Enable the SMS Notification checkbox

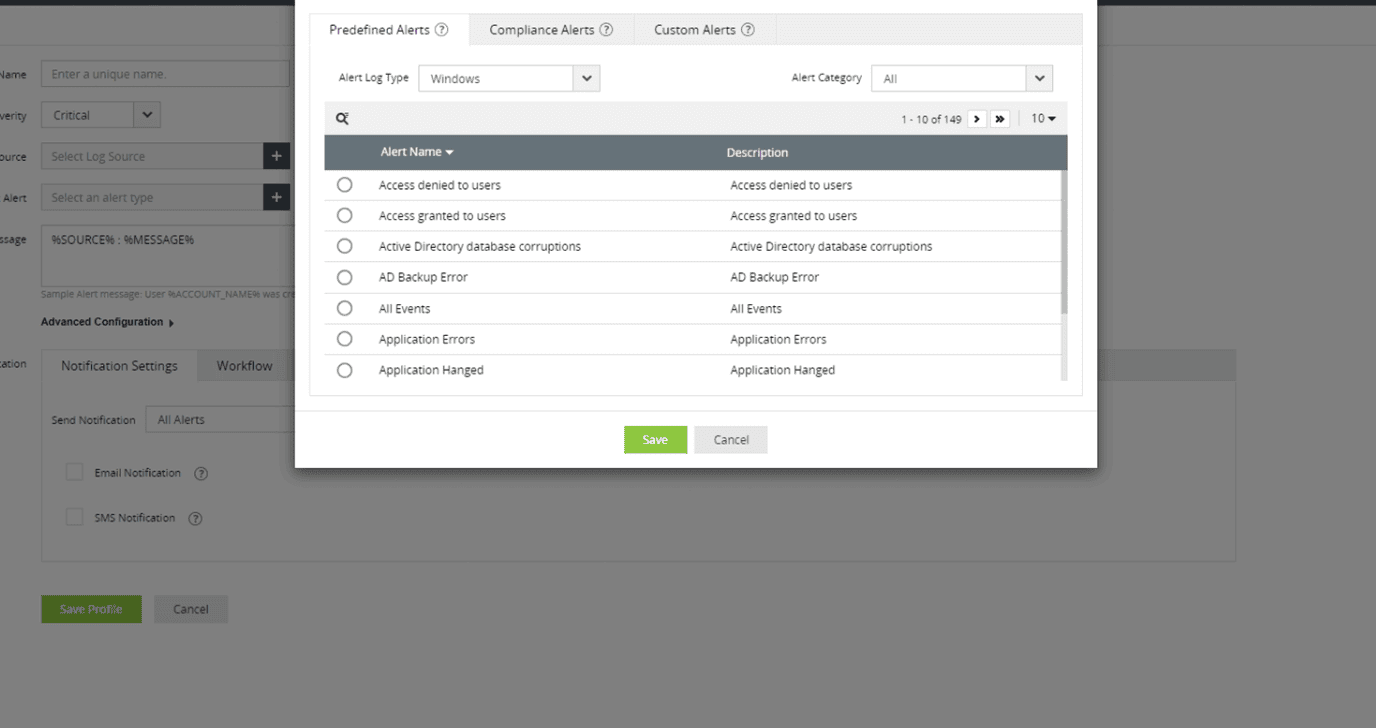[x=74, y=516]
